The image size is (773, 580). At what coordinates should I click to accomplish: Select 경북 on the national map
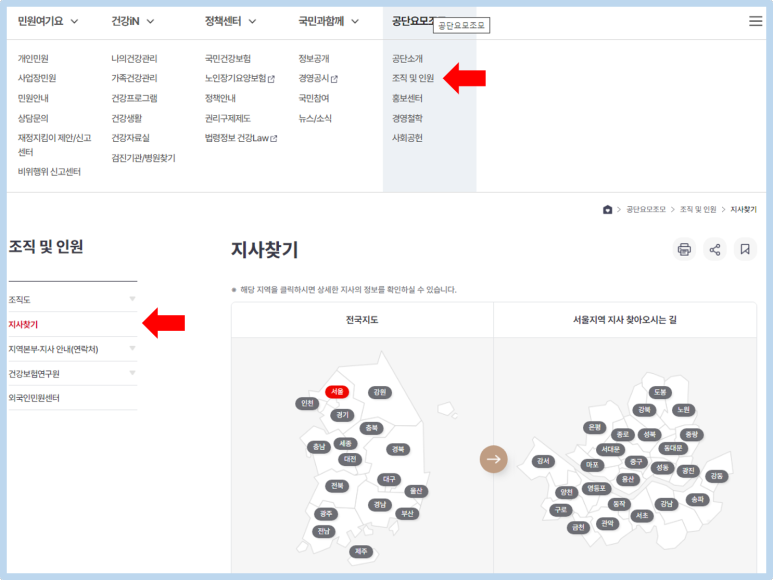click(398, 449)
